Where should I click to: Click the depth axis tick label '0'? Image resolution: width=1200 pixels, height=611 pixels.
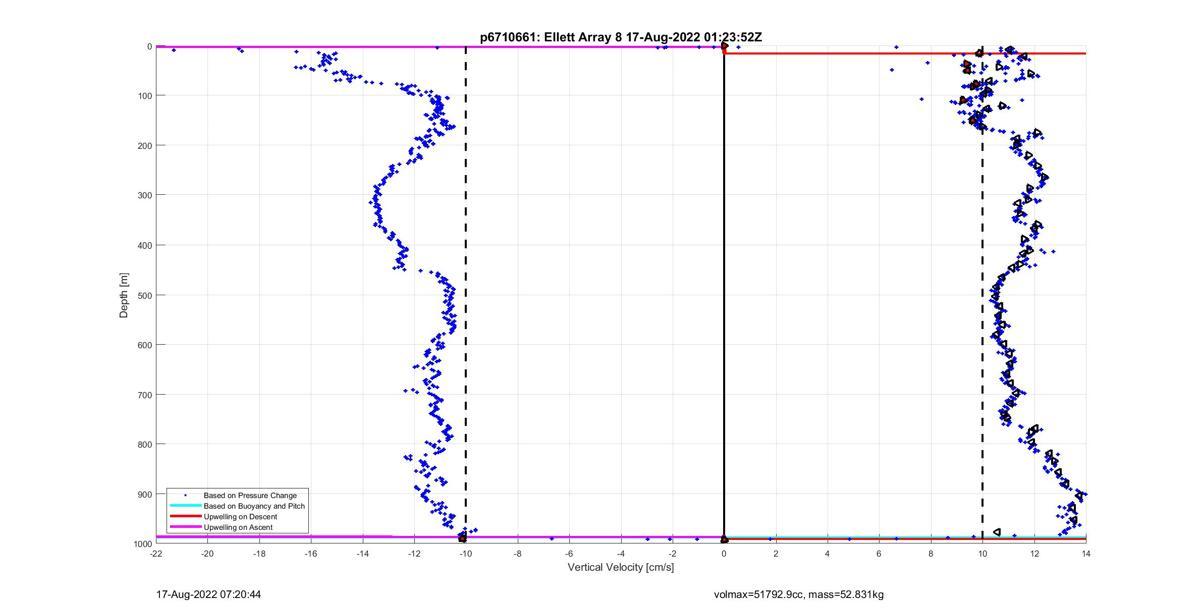coord(149,46)
